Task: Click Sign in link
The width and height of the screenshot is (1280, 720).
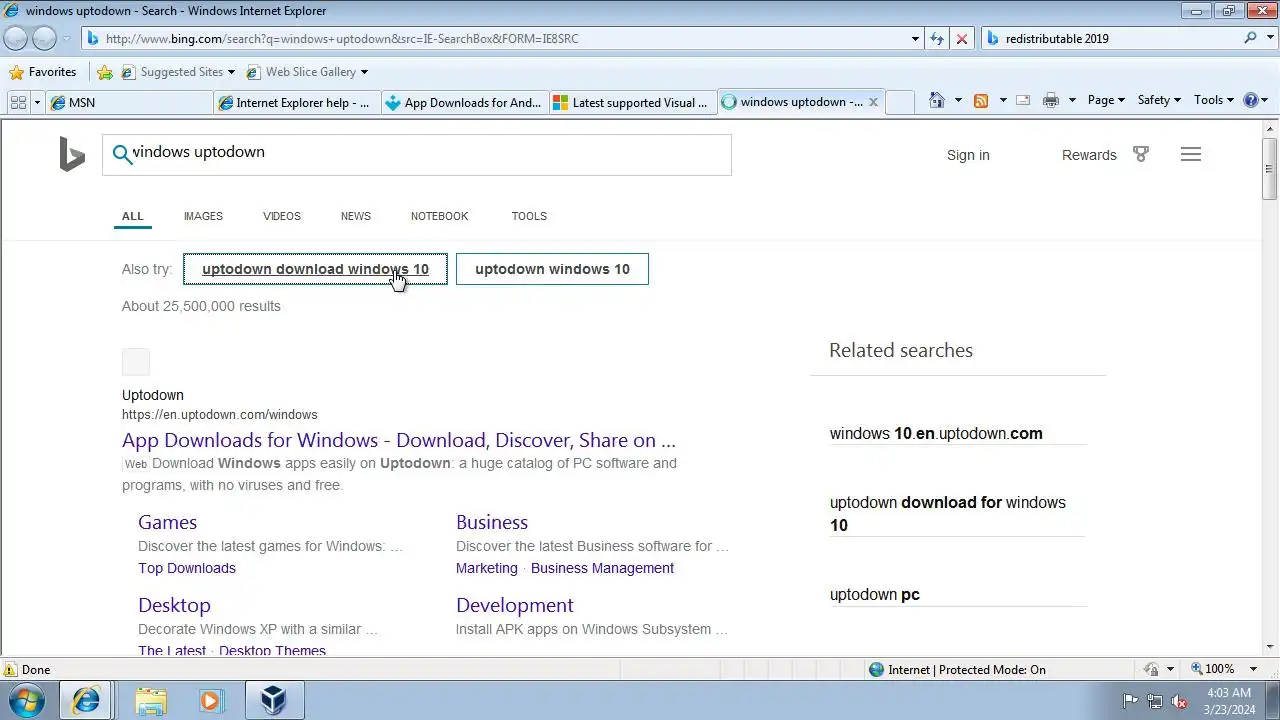Action: click(x=968, y=155)
